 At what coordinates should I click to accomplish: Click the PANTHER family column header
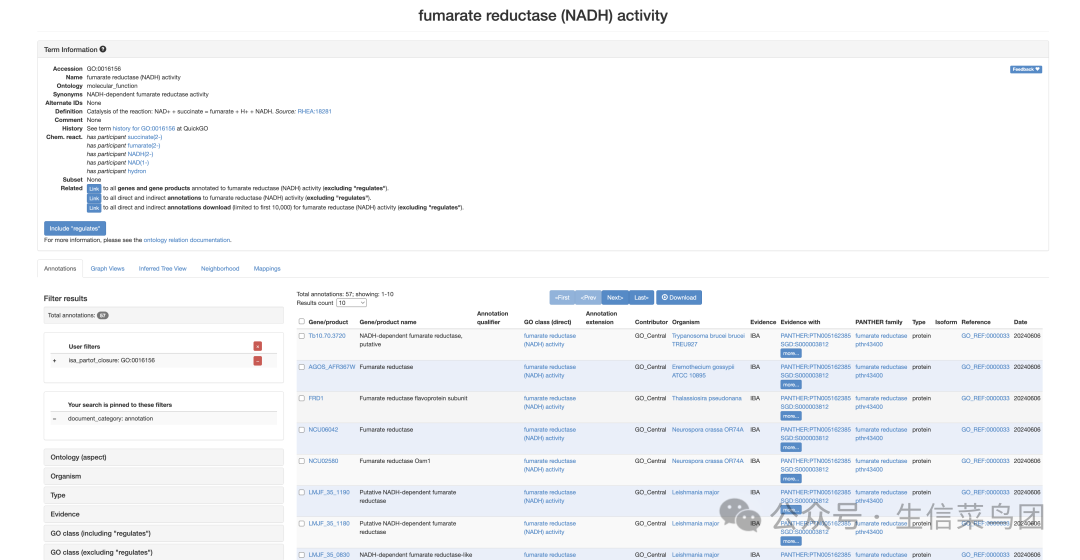pyautogui.click(x=879, y=322)
